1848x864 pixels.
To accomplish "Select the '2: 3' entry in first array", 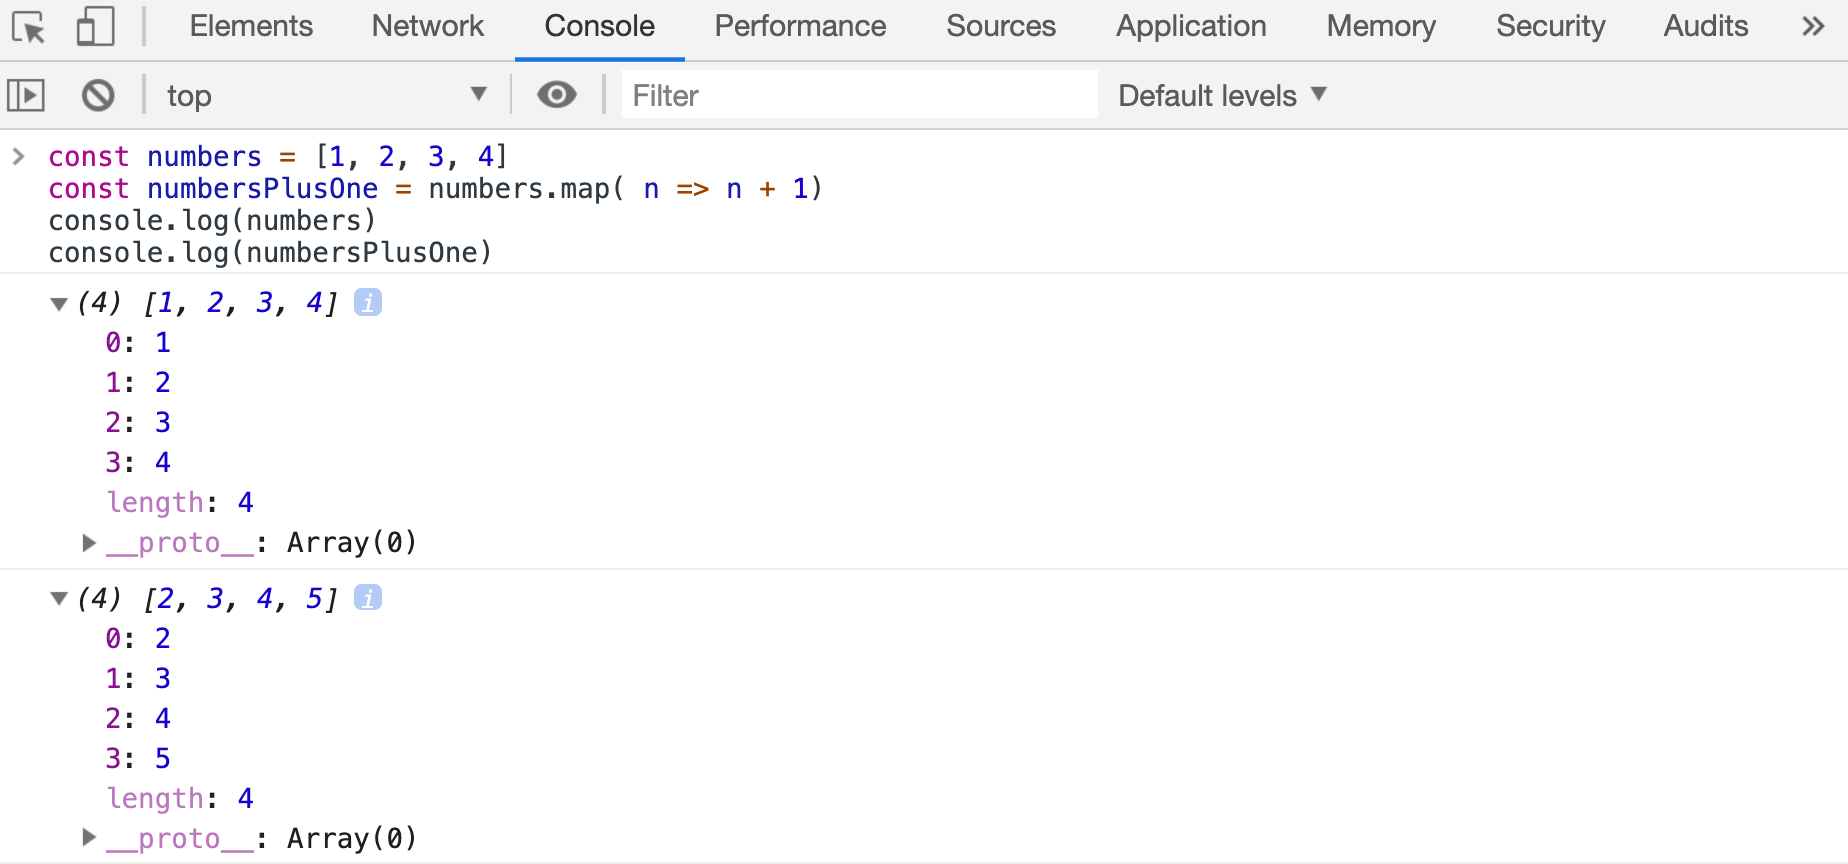I will tap(138, 422).
